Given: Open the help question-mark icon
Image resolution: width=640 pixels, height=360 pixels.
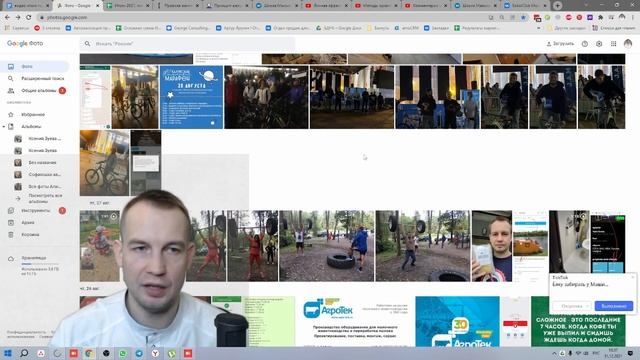Looking at the screenshot, I should point(585,44).
